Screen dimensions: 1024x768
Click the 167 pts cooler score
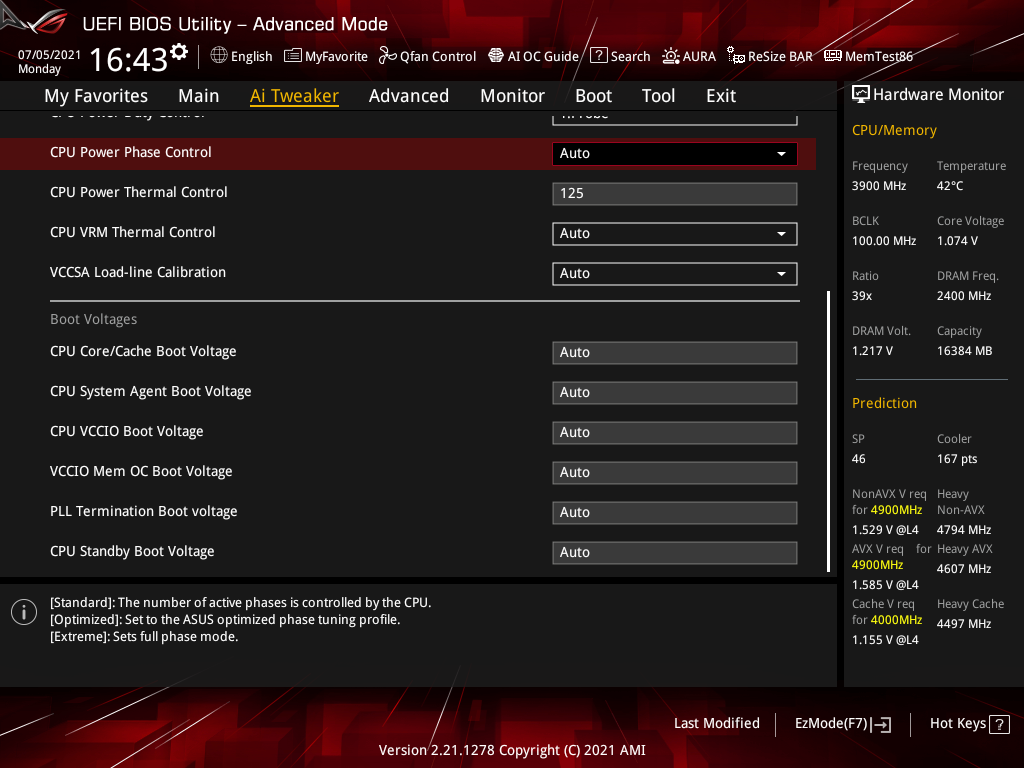(957, 459)
